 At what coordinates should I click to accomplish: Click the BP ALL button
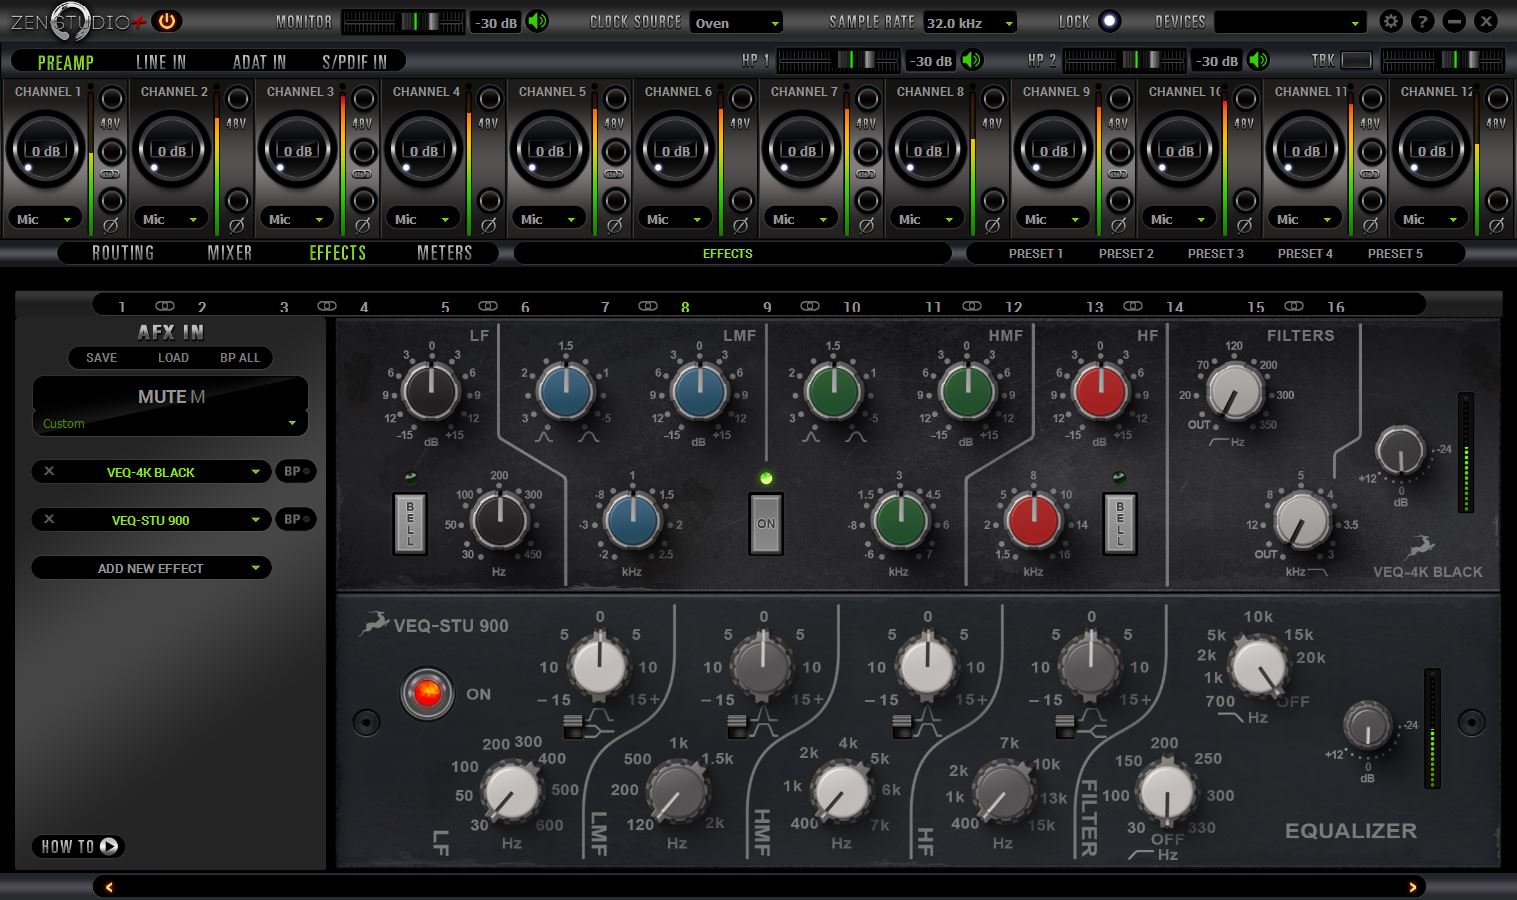[240, 357]
